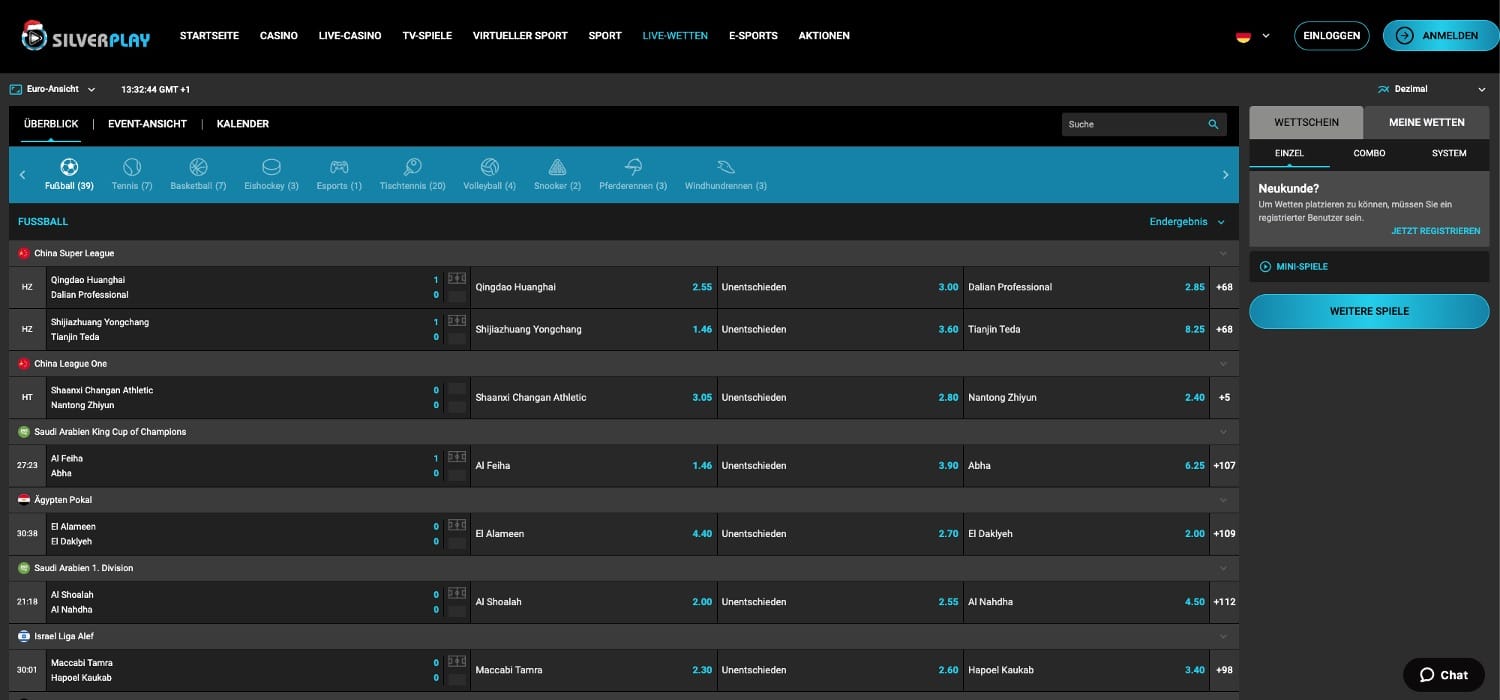1500x700 pixels.
Task: Open the Aktionen menu item
Action: (824, 36)
